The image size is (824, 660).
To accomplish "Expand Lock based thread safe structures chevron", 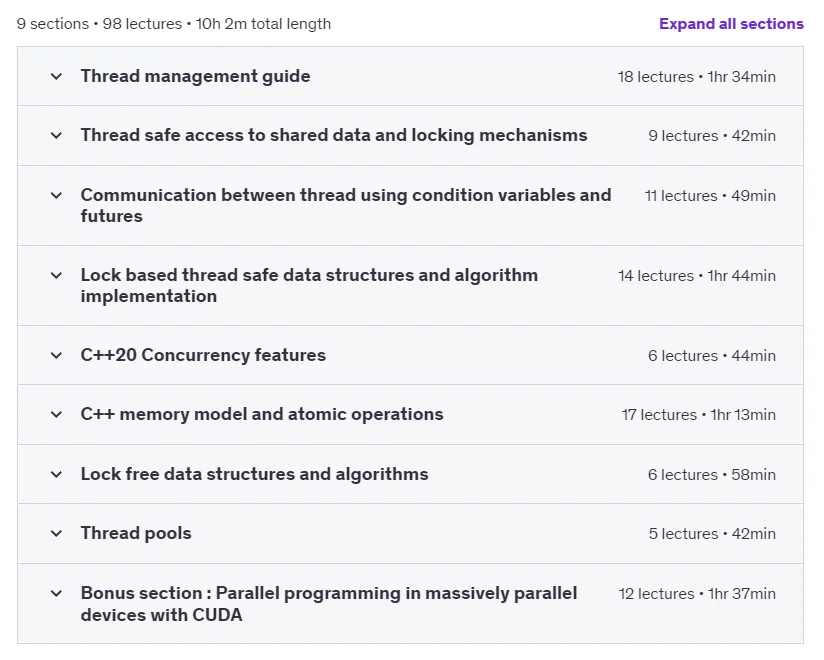I will pos(56,275).
